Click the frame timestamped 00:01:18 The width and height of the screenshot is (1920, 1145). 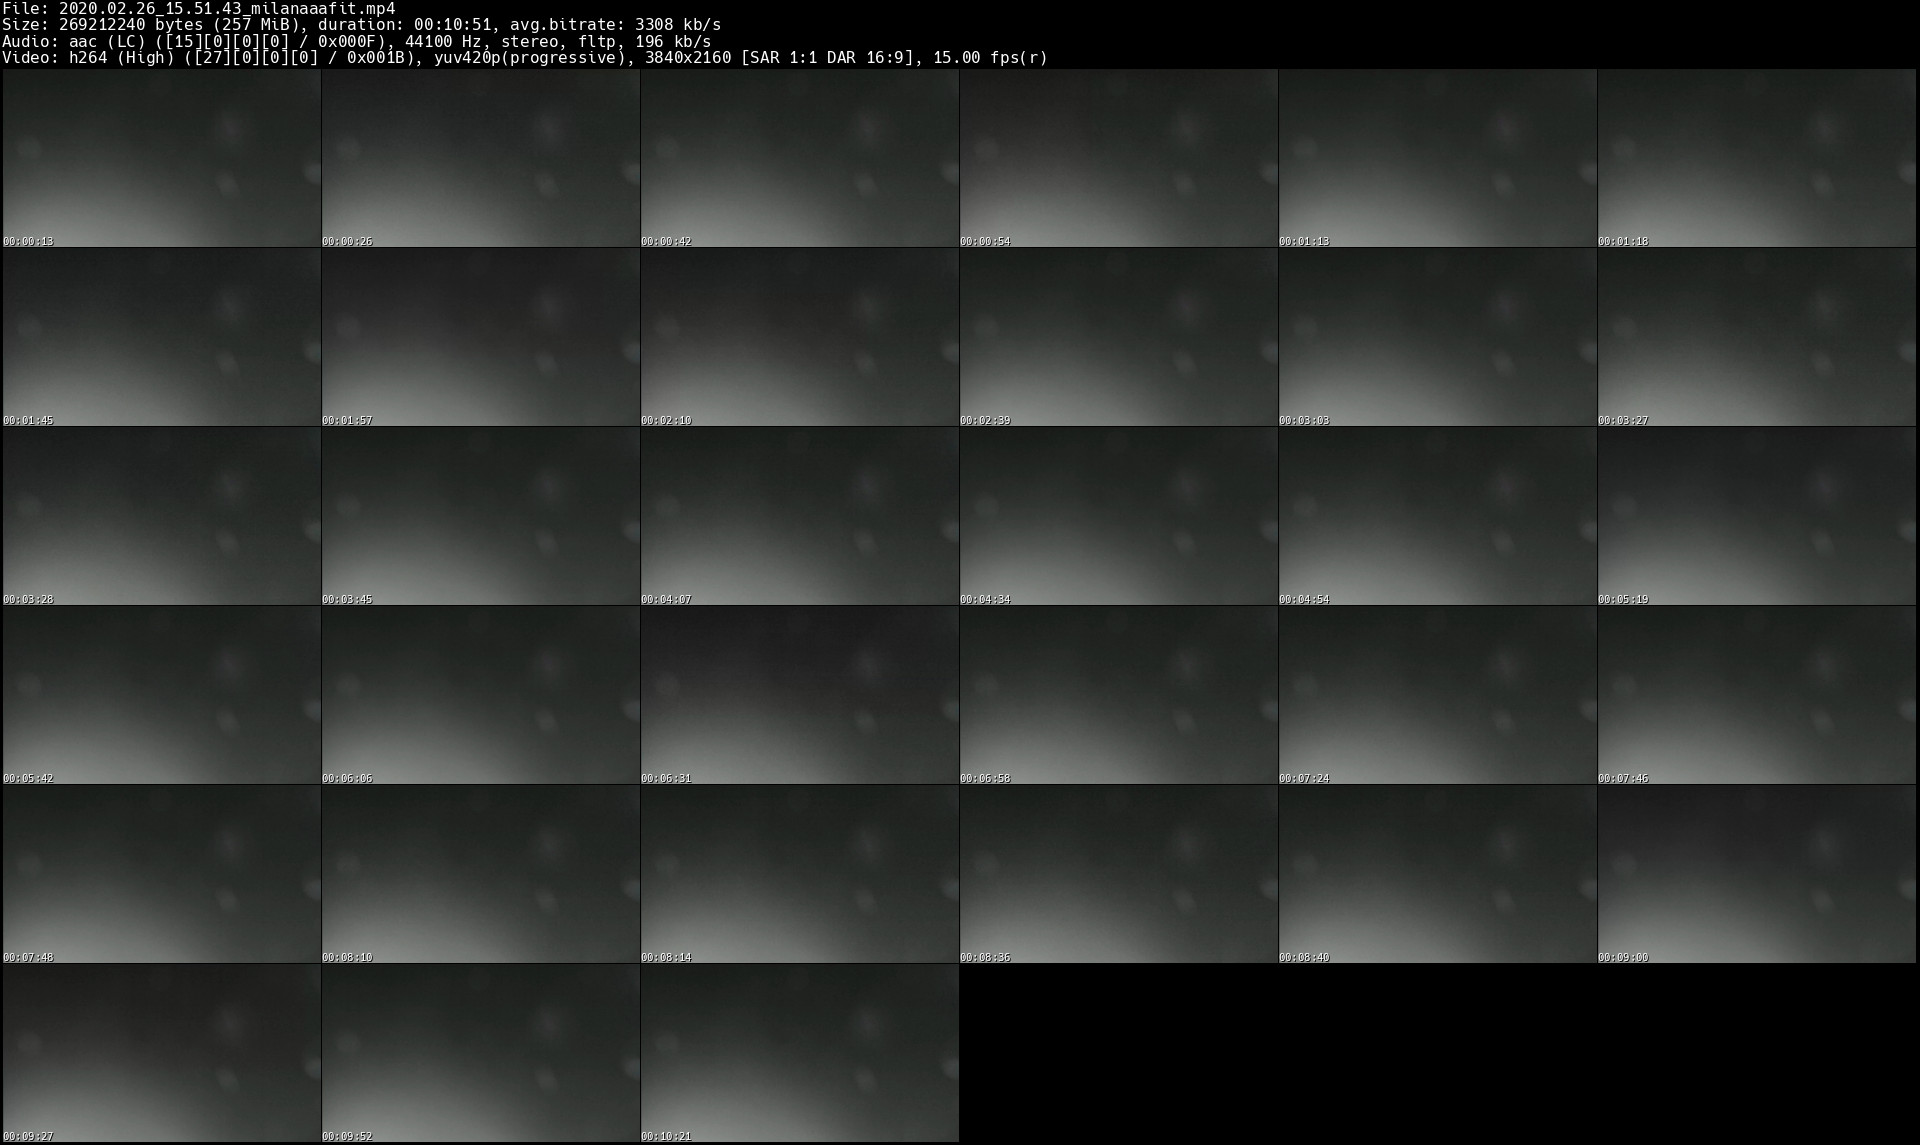1756,158
